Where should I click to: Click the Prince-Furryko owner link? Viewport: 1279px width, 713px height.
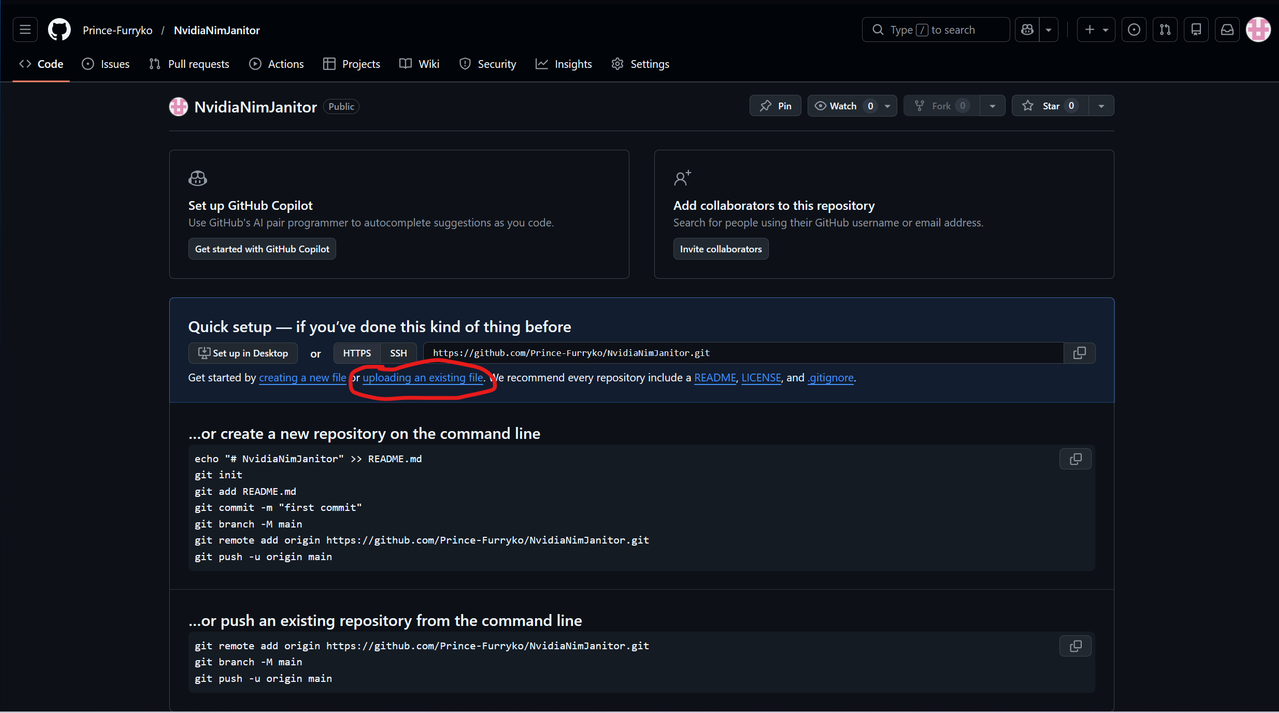point(118,30)
